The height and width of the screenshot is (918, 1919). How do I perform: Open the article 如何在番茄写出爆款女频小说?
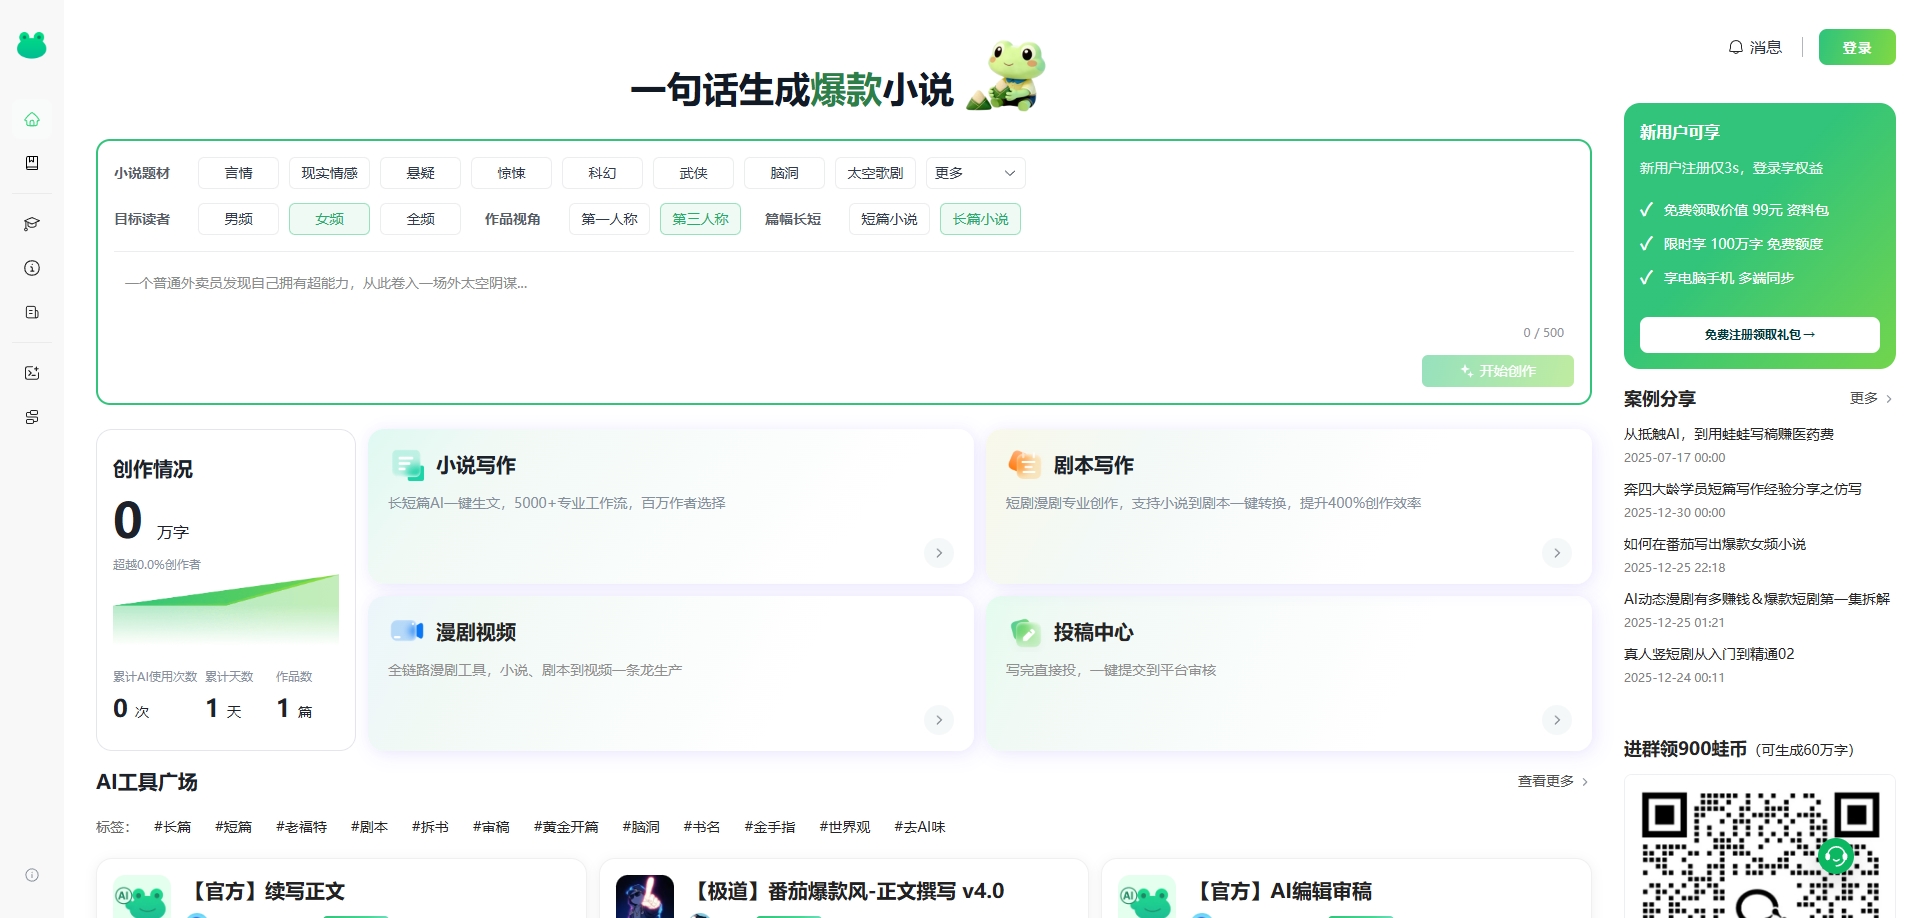point(1714,544)
